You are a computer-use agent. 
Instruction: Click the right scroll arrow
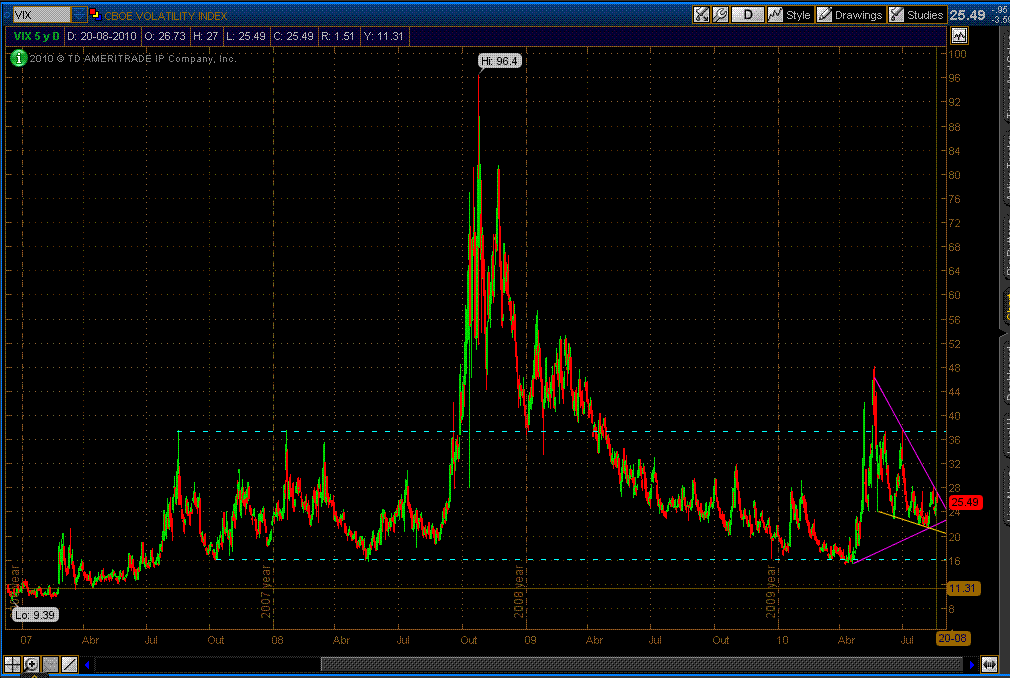click(971, 664)
